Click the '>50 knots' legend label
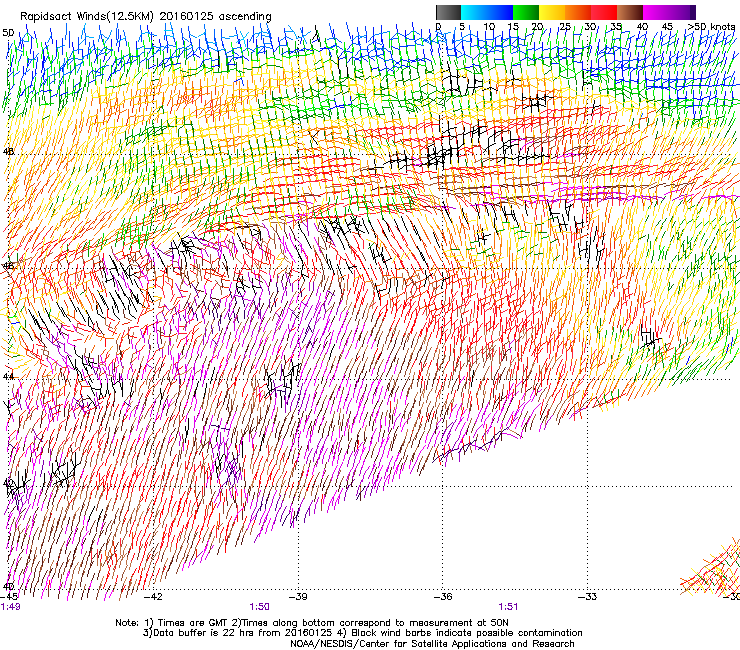The height and width of the screenshot is (650, 740). click(711, 26)
